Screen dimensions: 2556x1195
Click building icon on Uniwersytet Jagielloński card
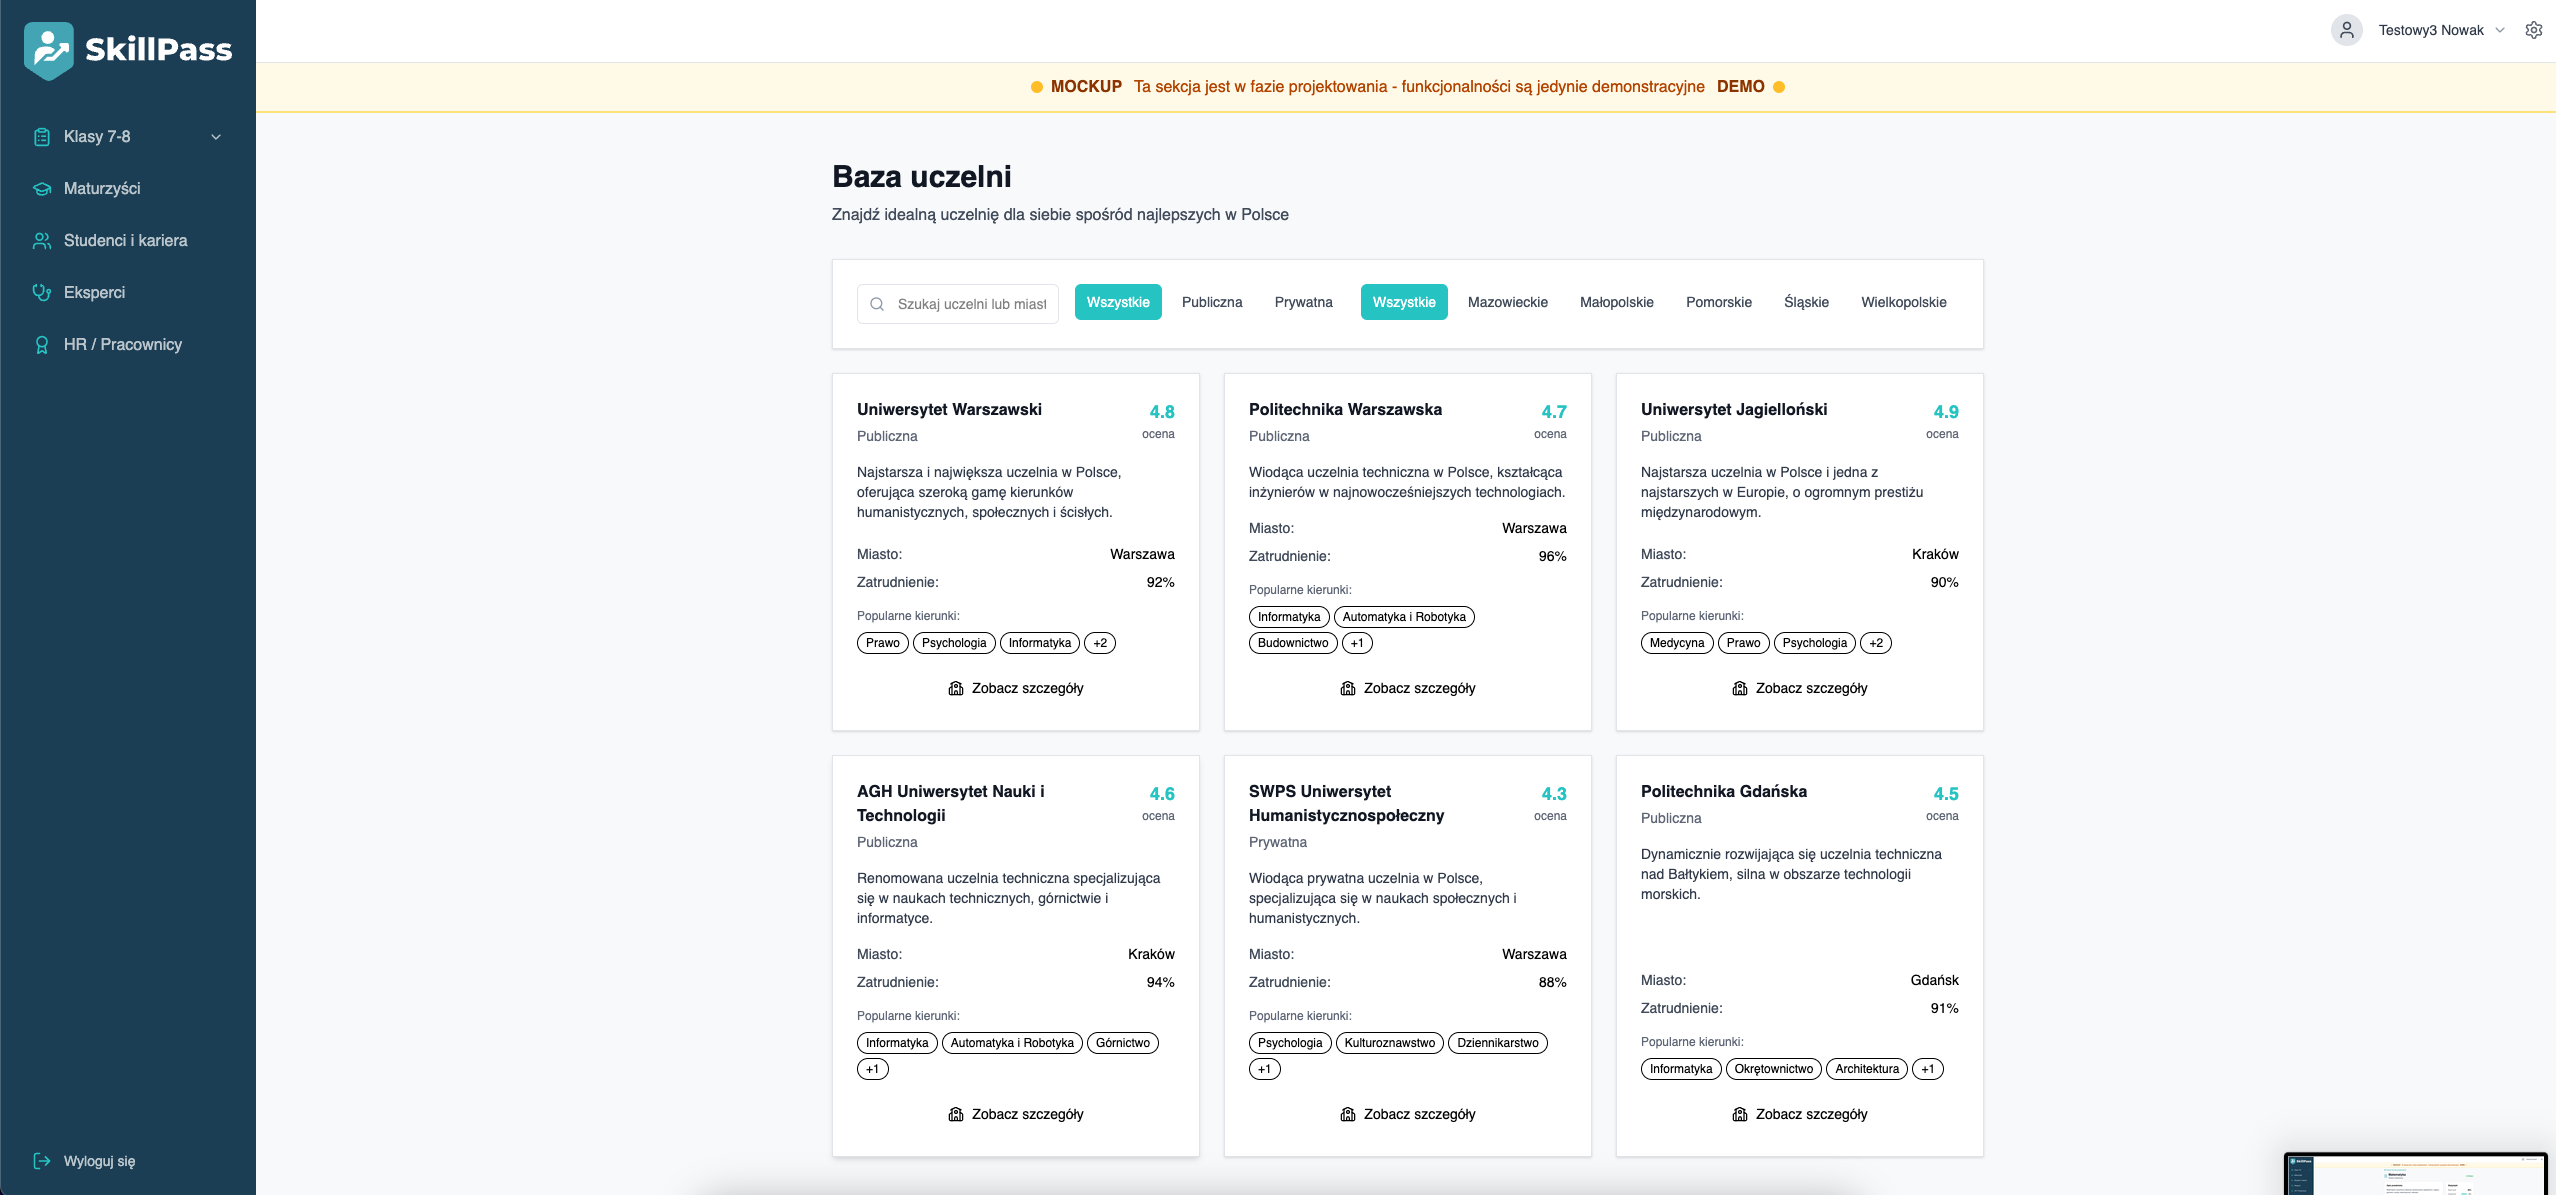click(1740, 688)
